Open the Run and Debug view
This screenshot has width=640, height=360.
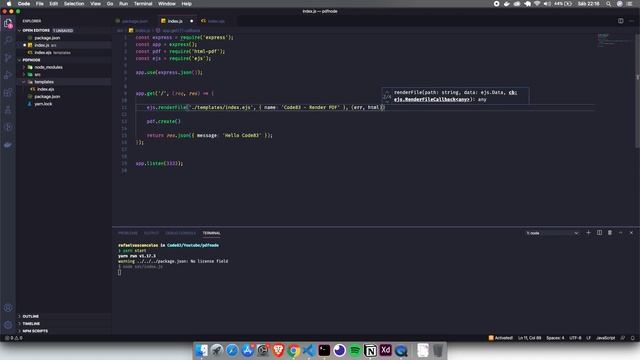(8, 75)
